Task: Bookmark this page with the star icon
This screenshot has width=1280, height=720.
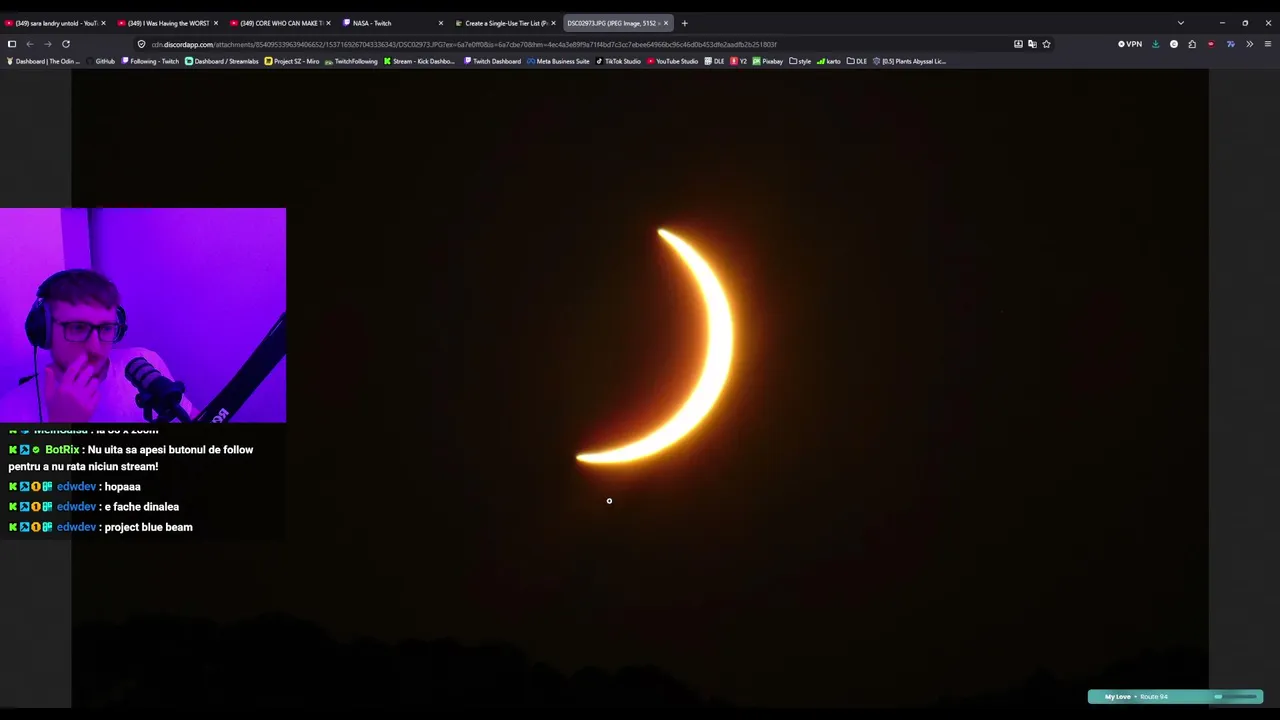Action: pos(1046,44)
